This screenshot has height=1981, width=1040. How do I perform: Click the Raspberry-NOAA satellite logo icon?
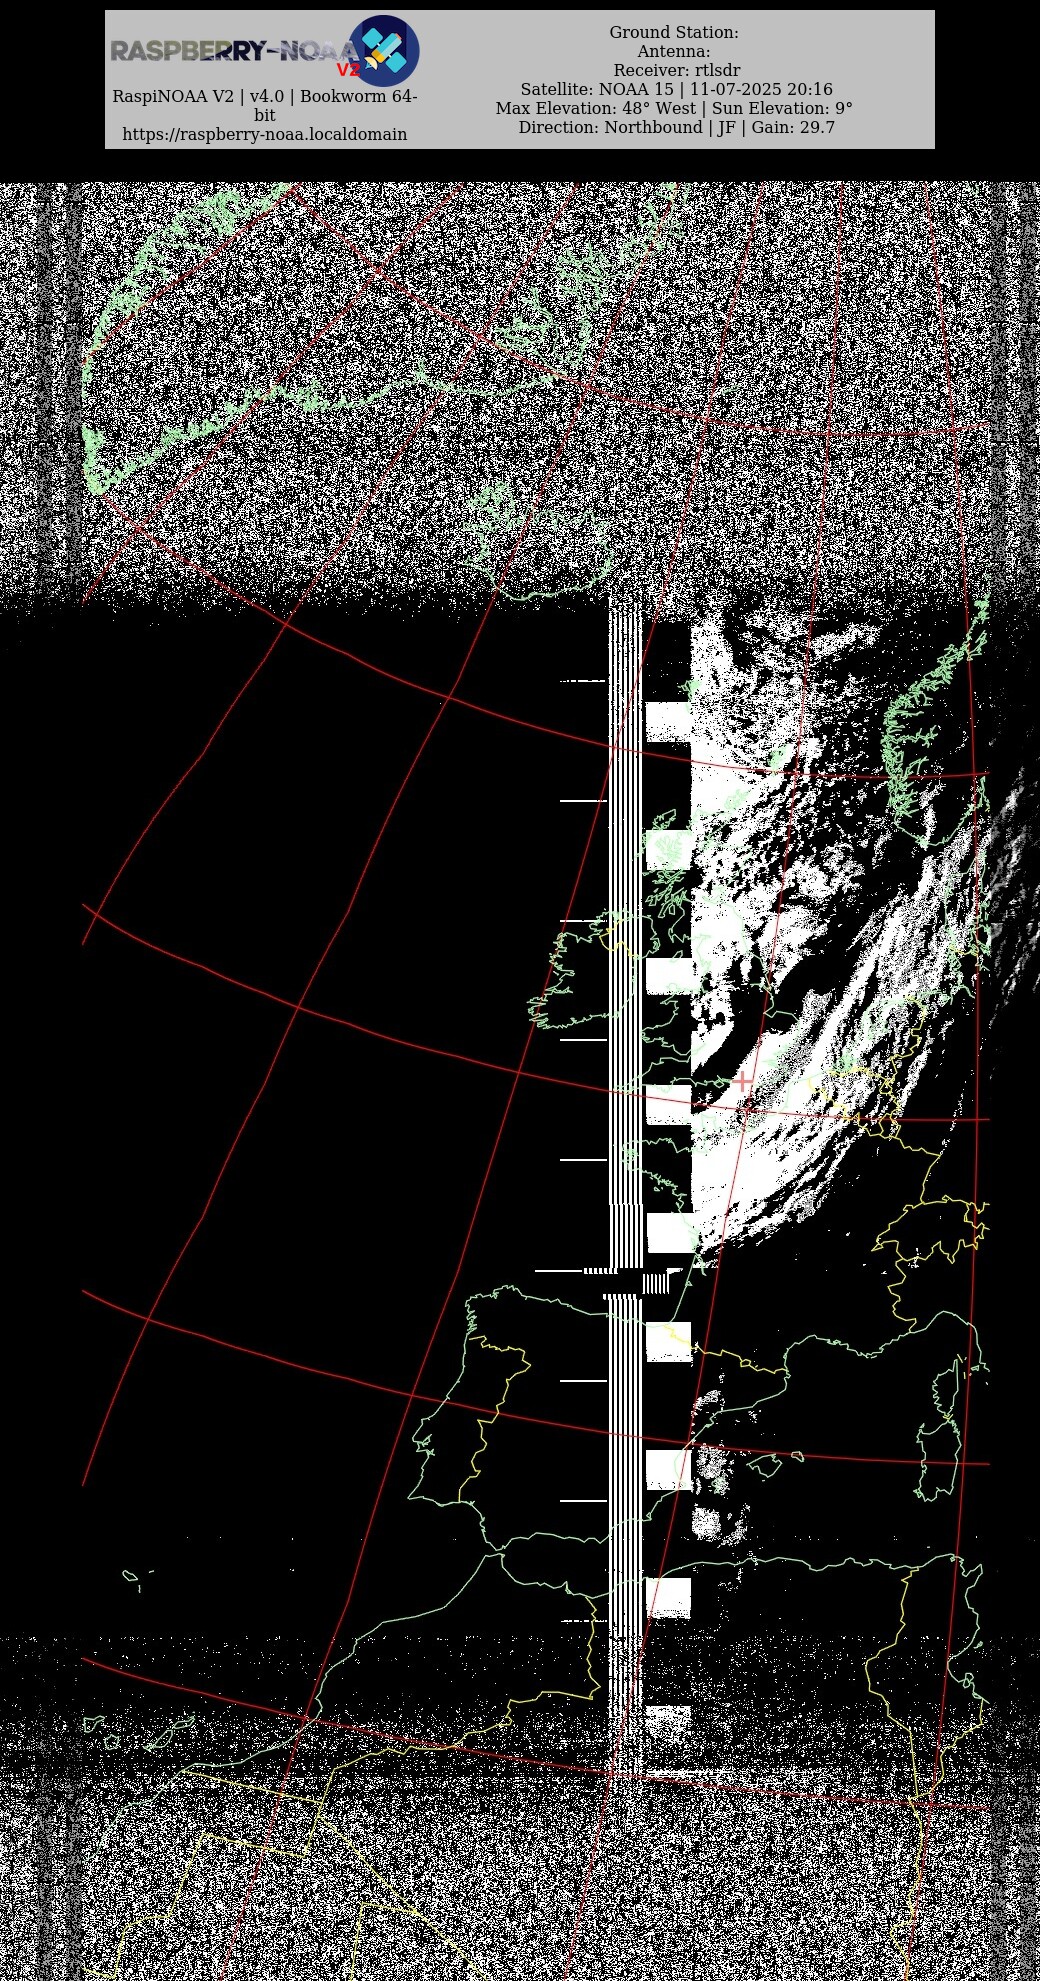pos(384,51)
